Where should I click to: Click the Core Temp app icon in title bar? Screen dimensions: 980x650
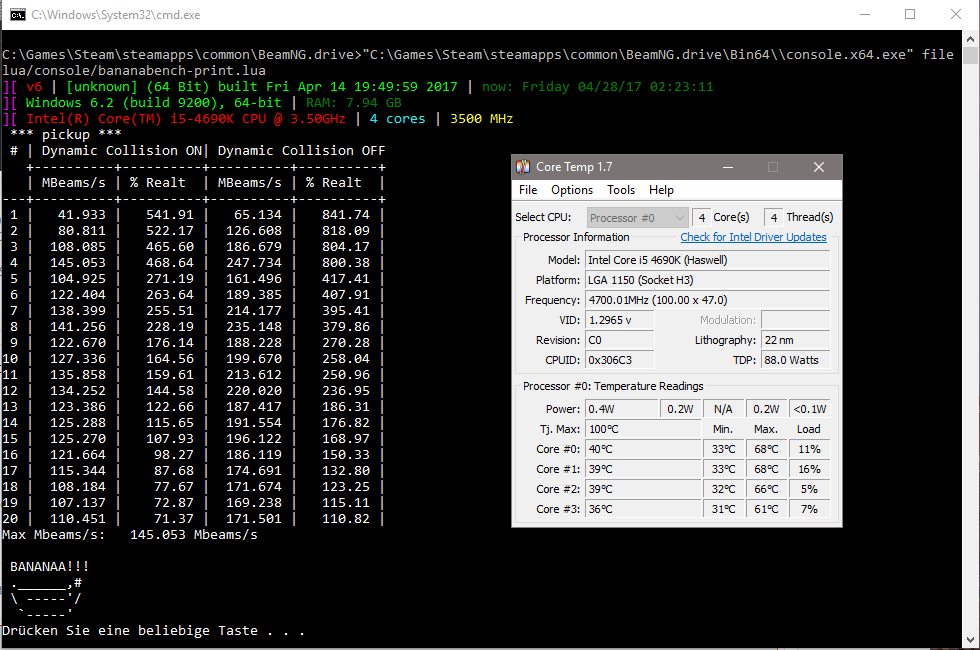point(522,167)
